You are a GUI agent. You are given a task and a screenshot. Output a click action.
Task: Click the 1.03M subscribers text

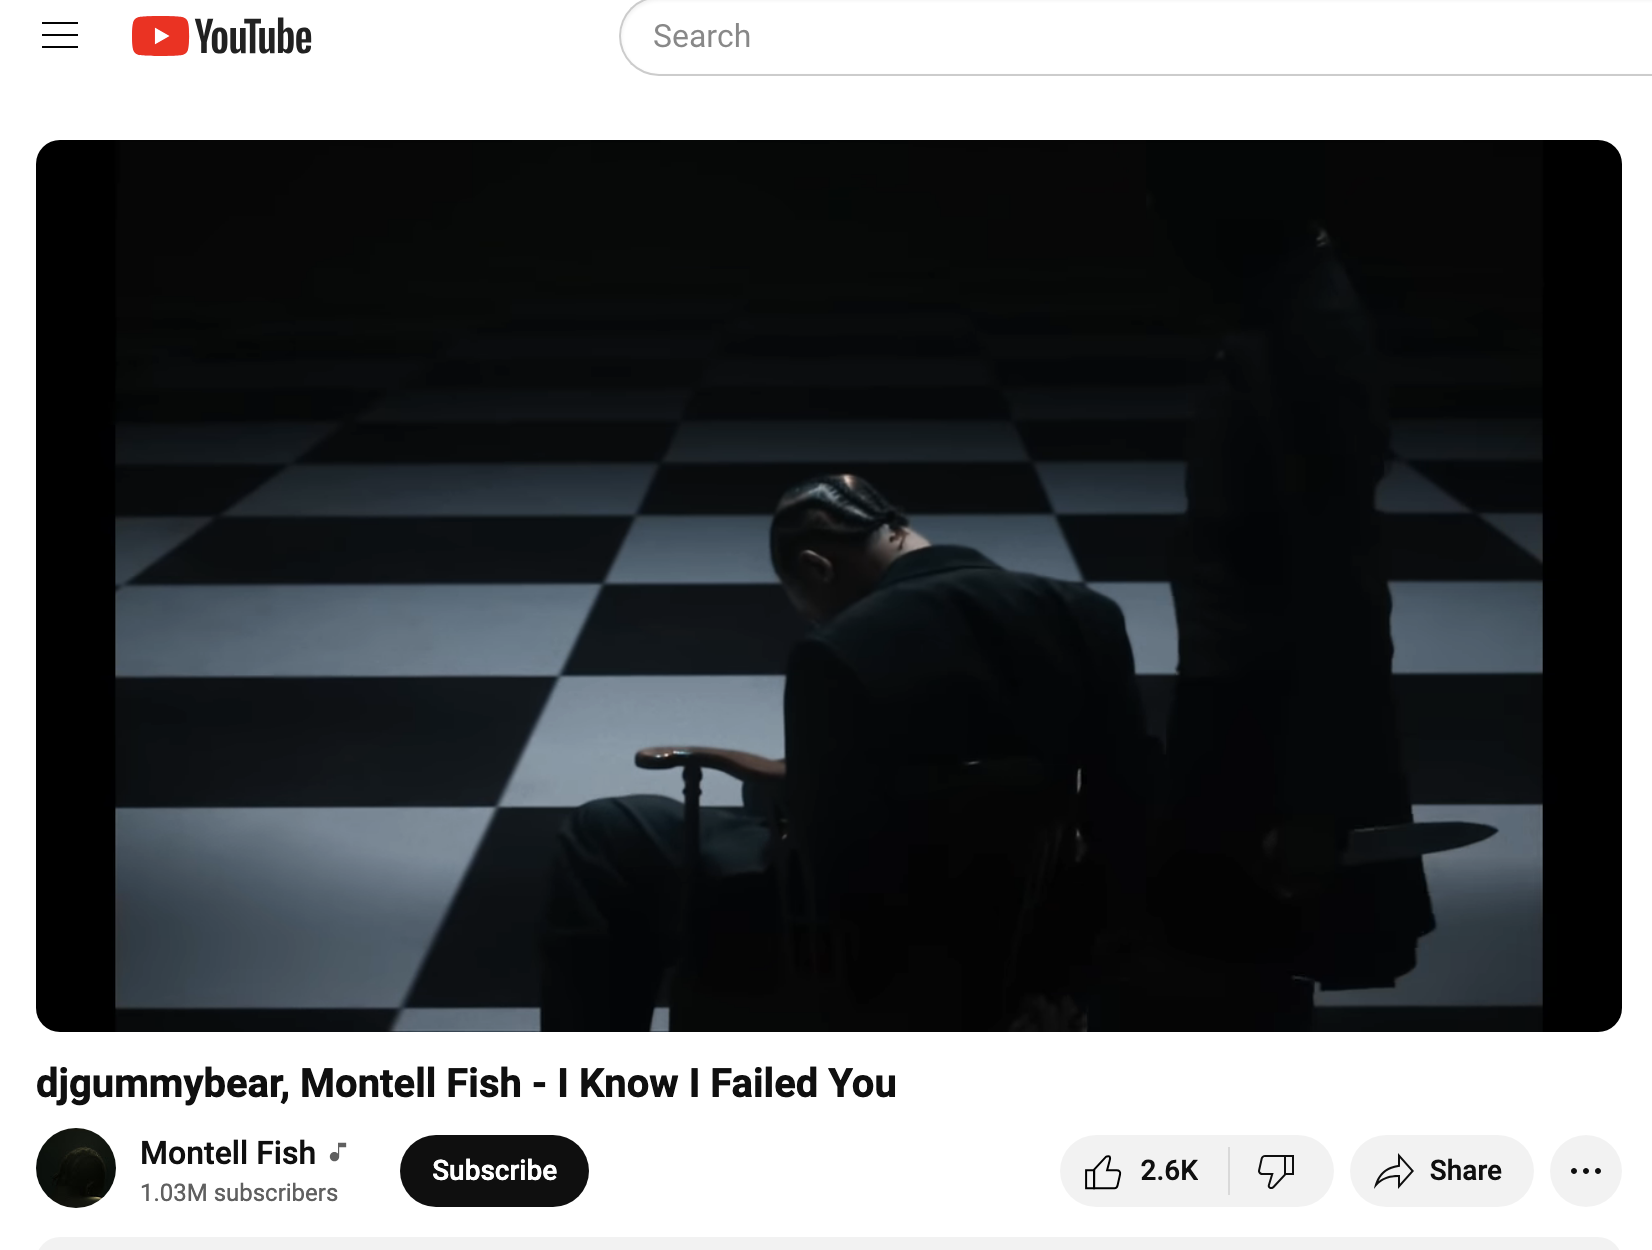239,1193
